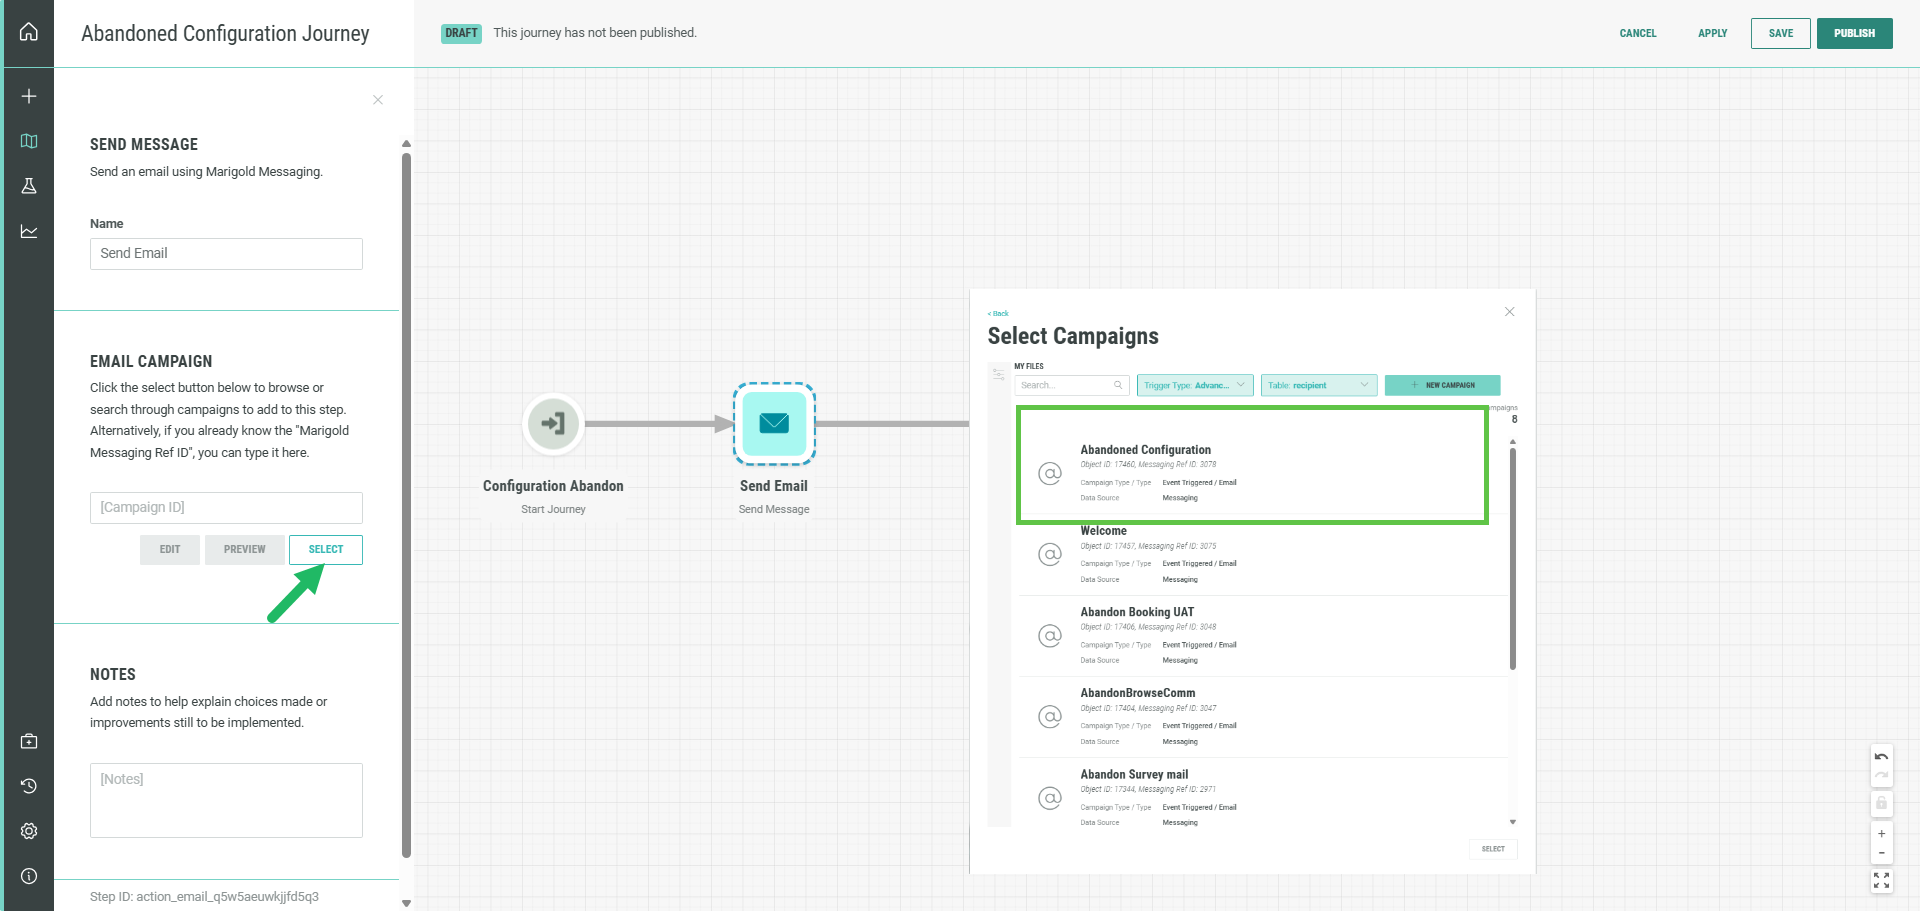Toggle the canvas lock icon
The image size is (1920, 911).
click(1881, 803)
